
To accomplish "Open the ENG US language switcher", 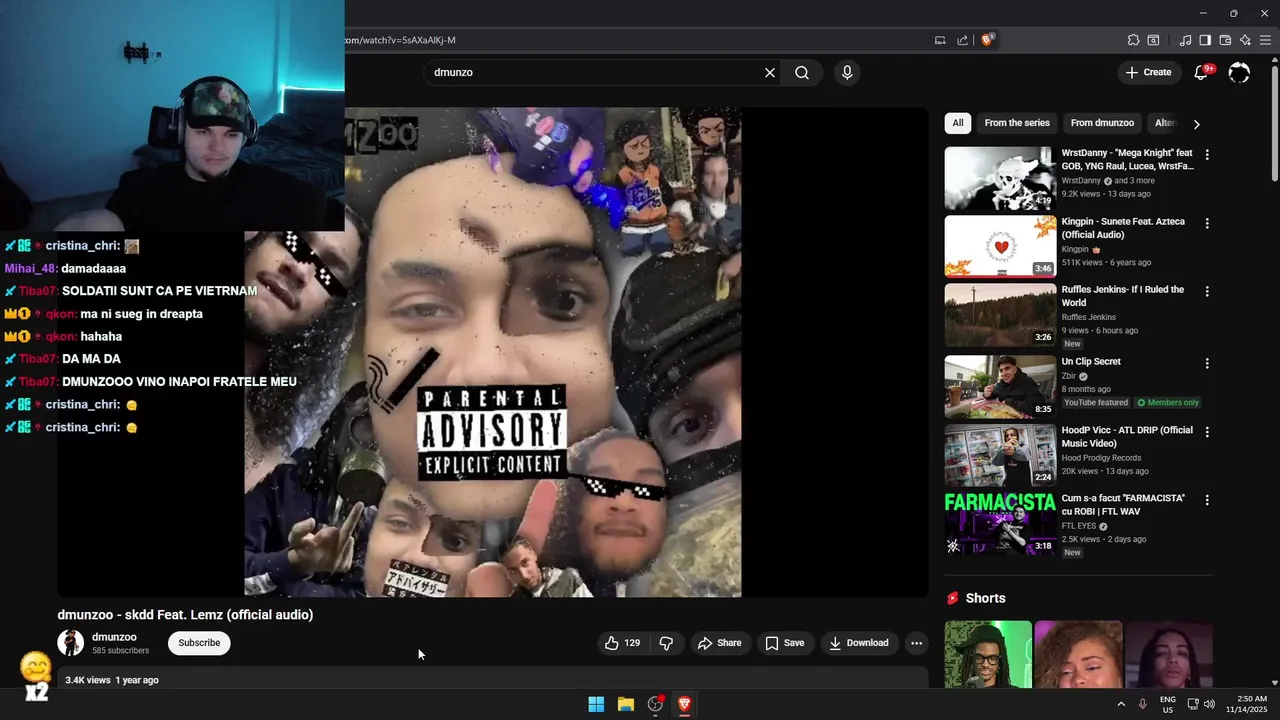I will (1168, 704).
